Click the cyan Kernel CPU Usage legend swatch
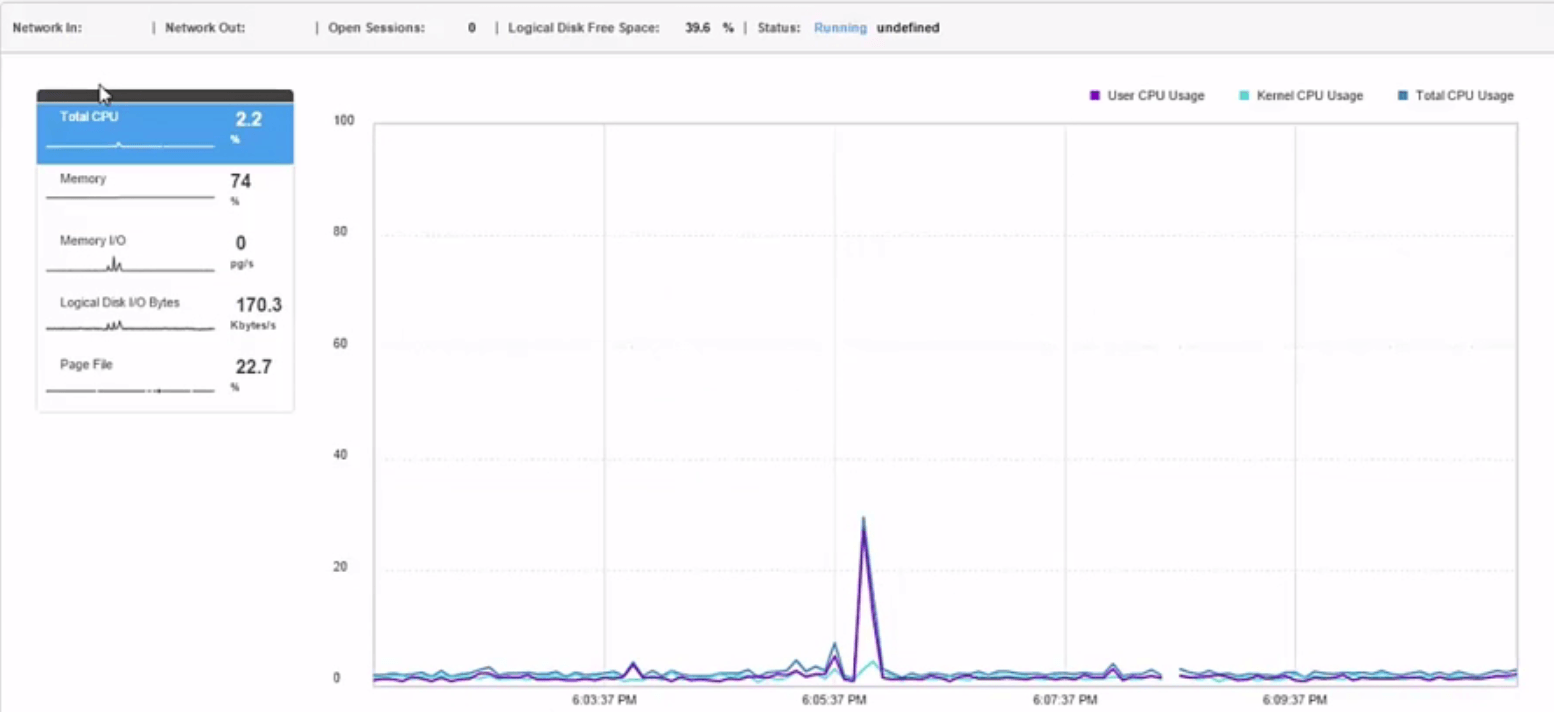 [x=1244, y=96]
